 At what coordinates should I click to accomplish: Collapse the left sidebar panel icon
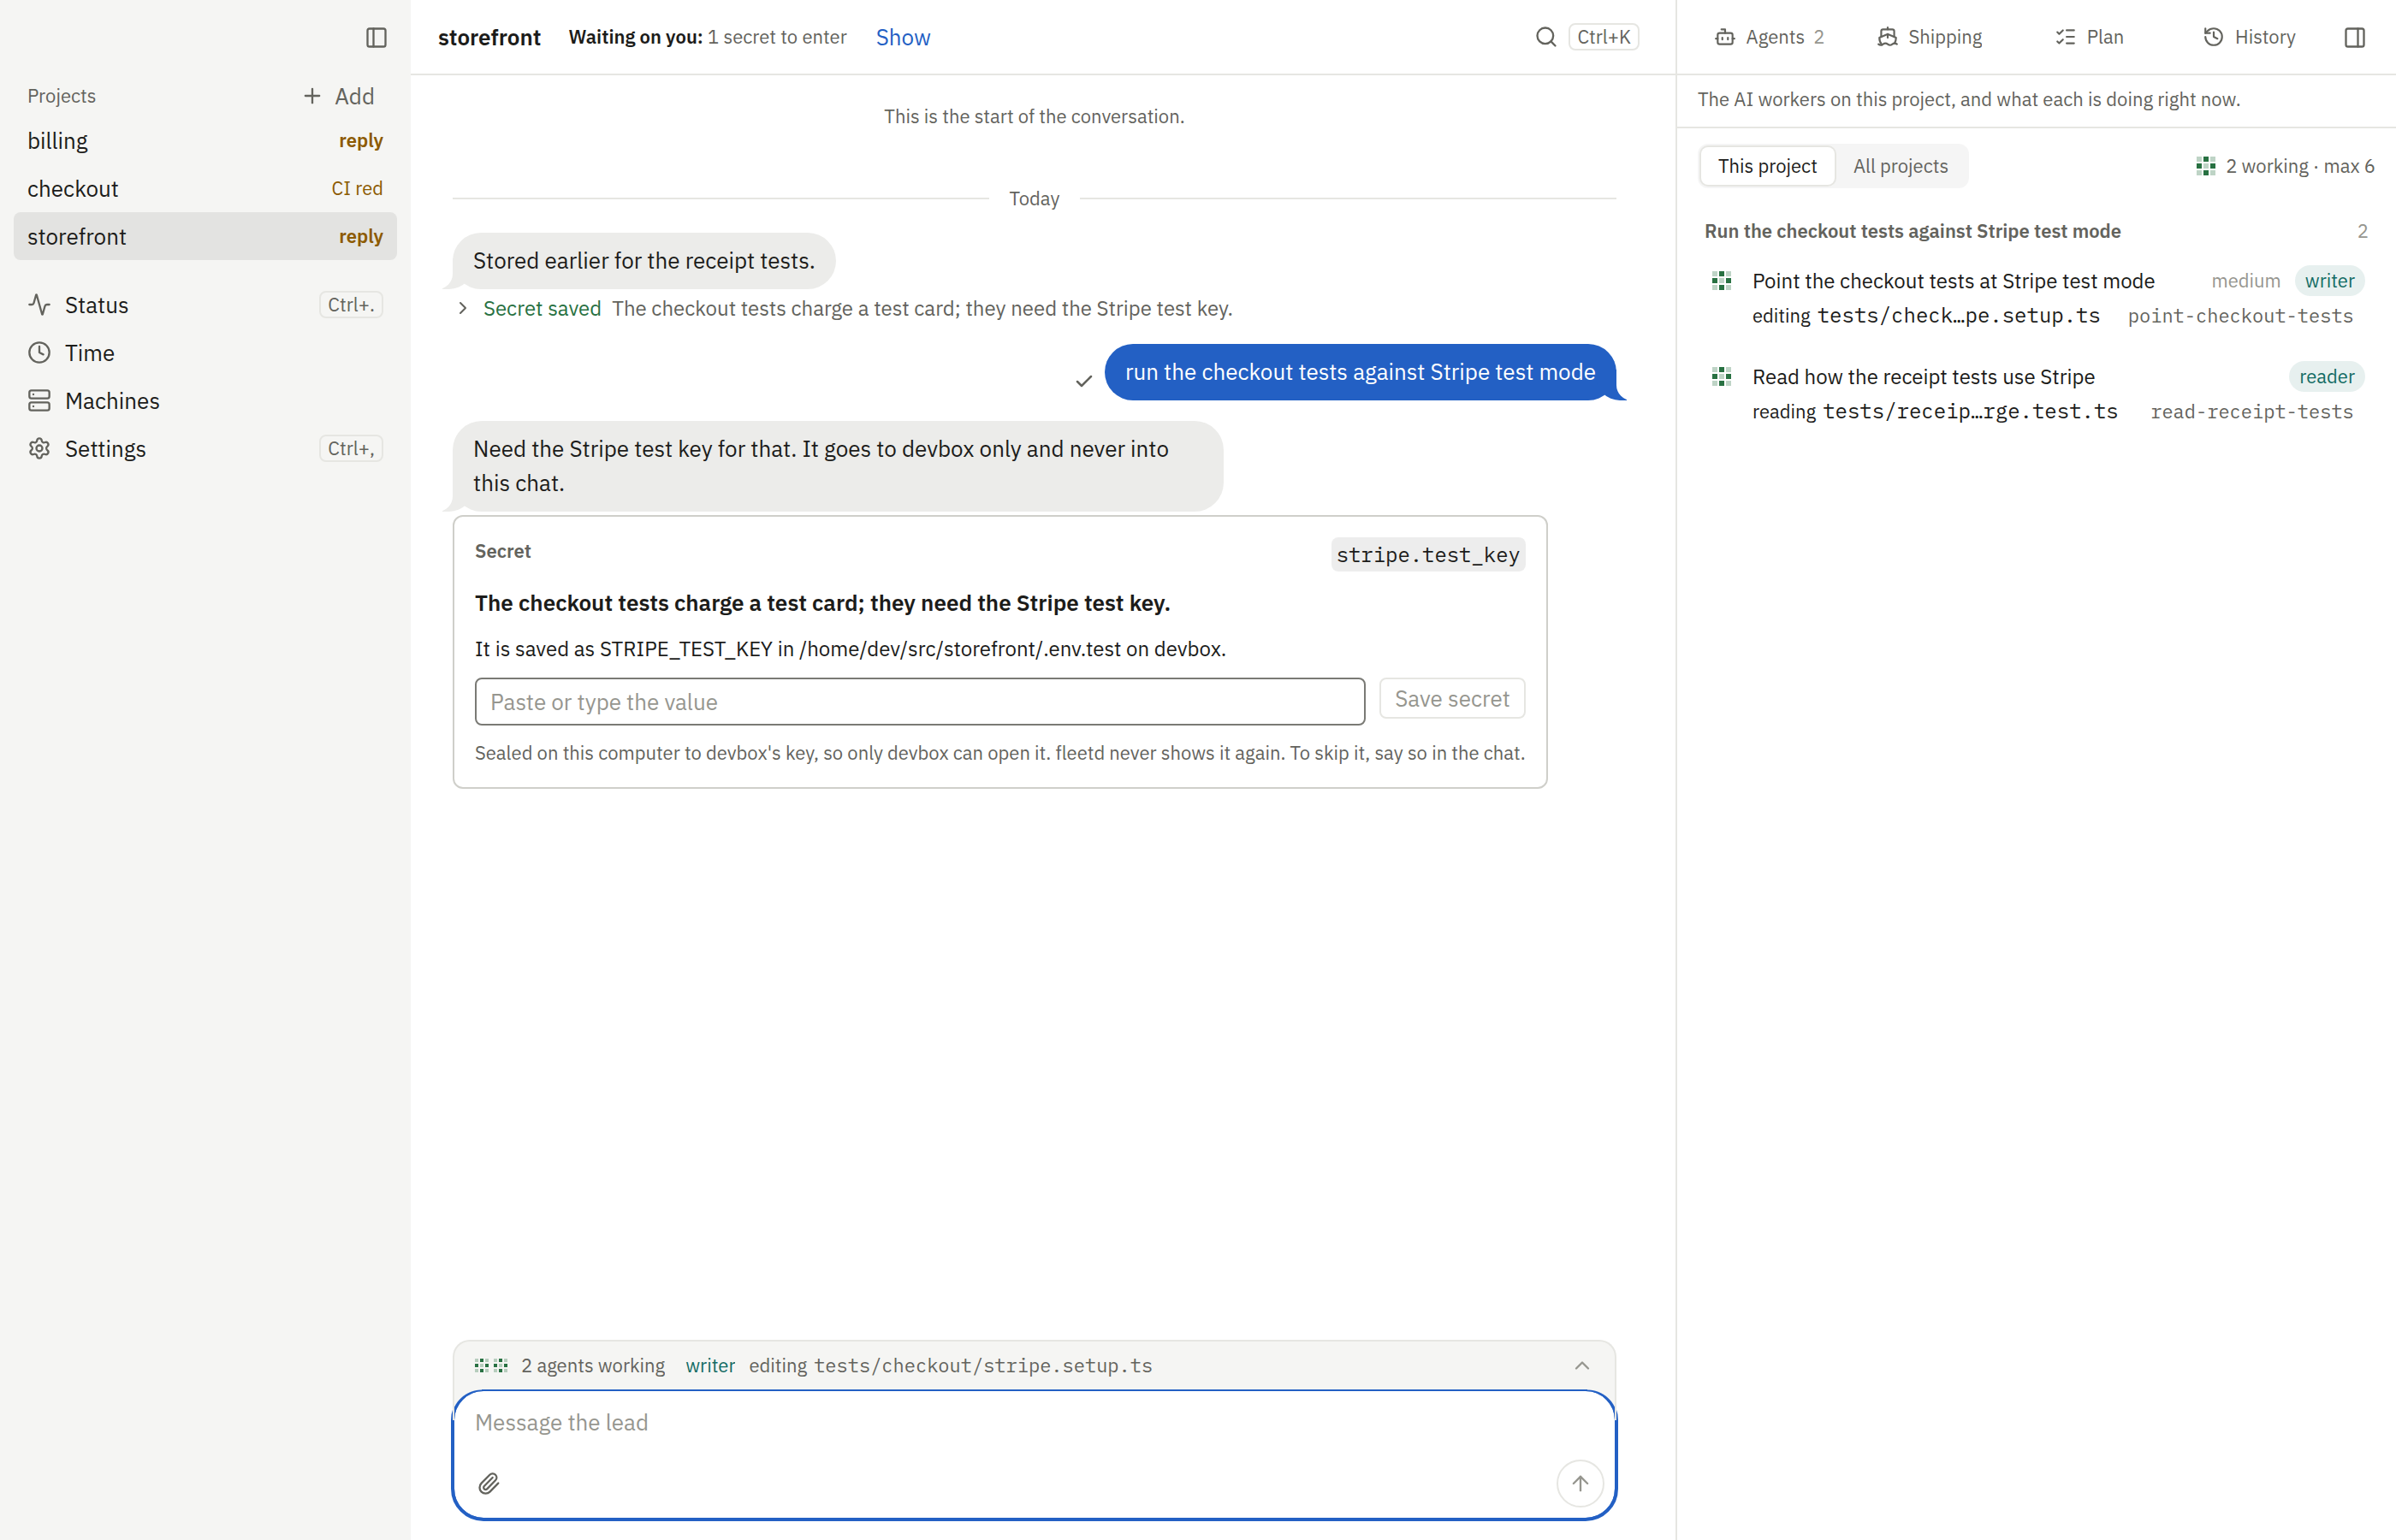coord(376,37)
